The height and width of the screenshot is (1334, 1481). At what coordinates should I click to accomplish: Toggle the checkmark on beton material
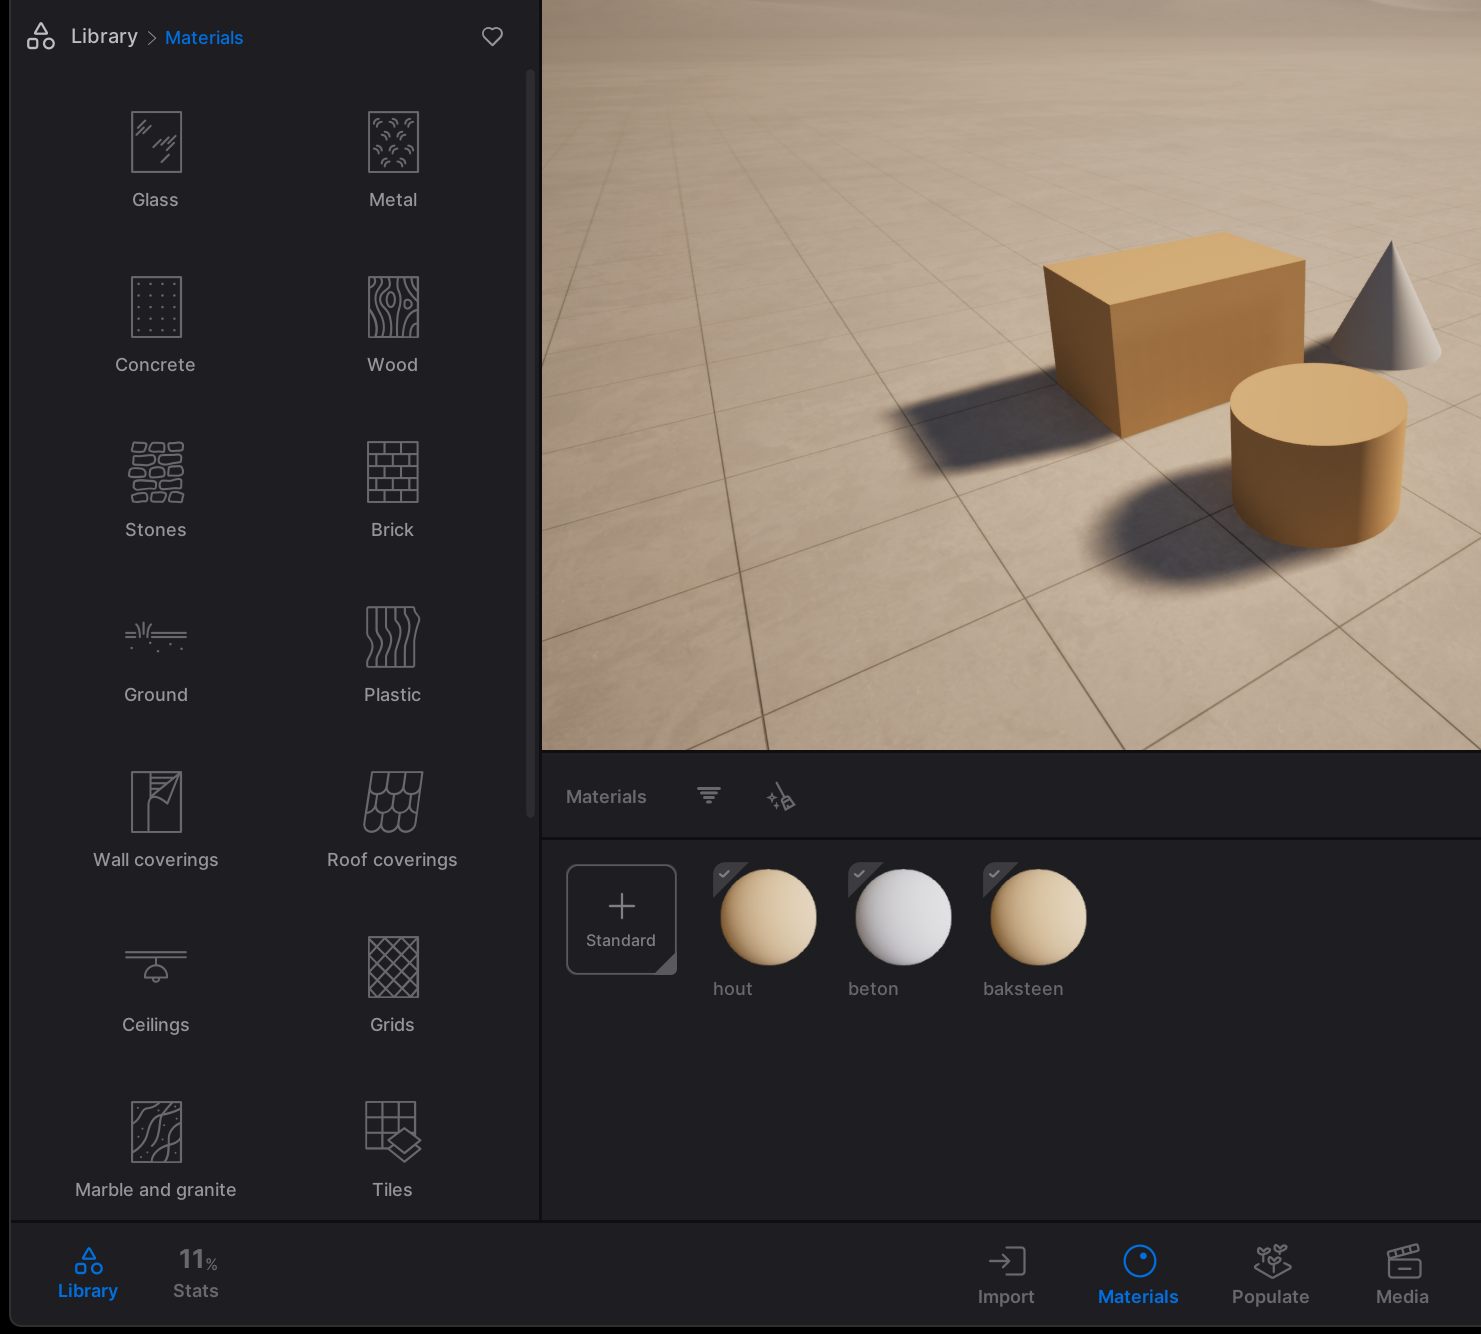click(860, 874)
